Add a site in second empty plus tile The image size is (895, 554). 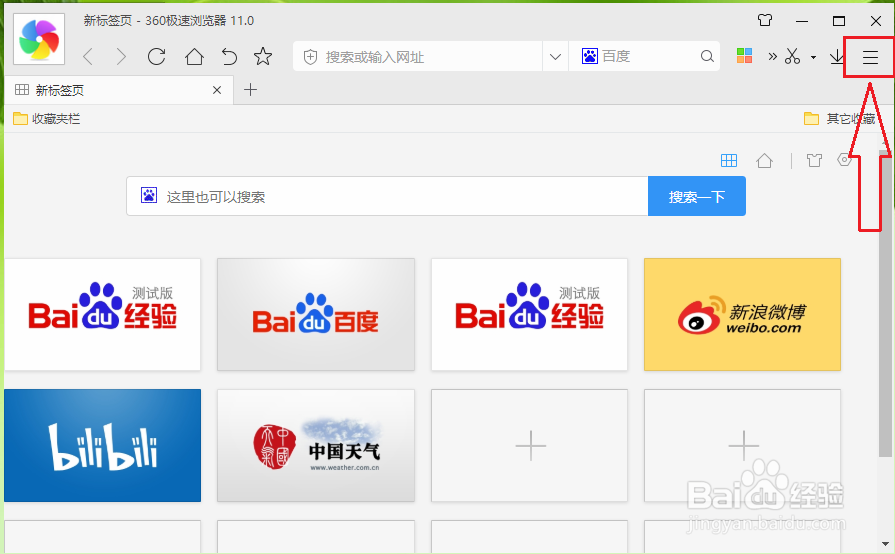click(742, 446)
